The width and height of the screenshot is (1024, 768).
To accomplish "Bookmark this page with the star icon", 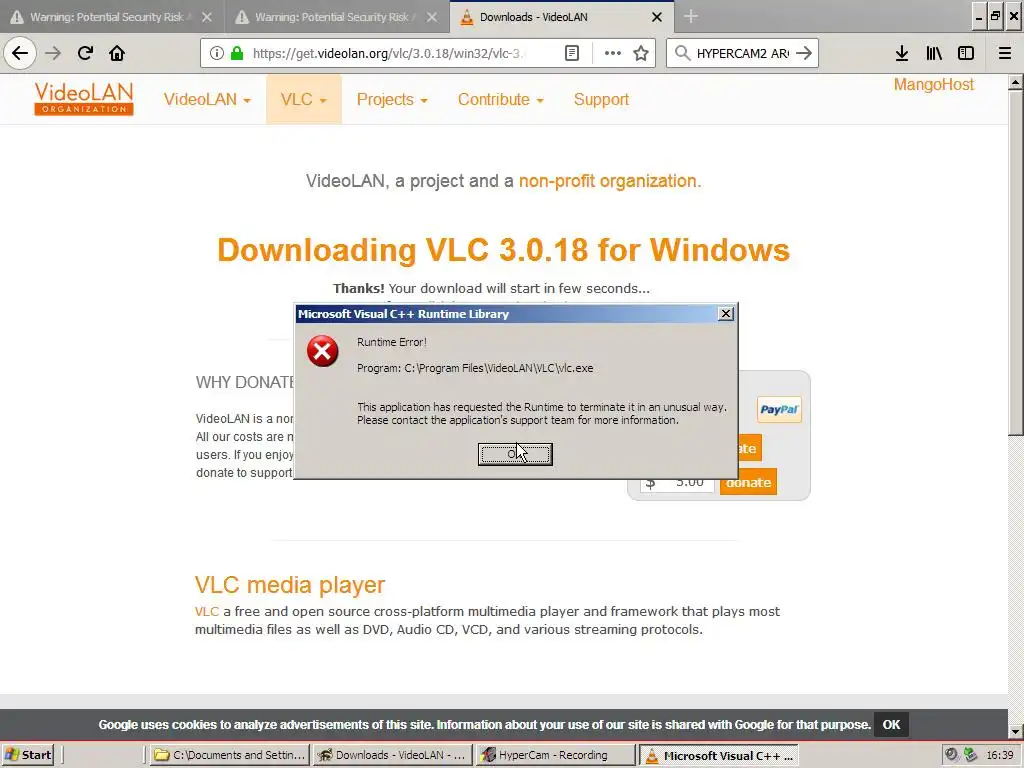I will point(641,53).
